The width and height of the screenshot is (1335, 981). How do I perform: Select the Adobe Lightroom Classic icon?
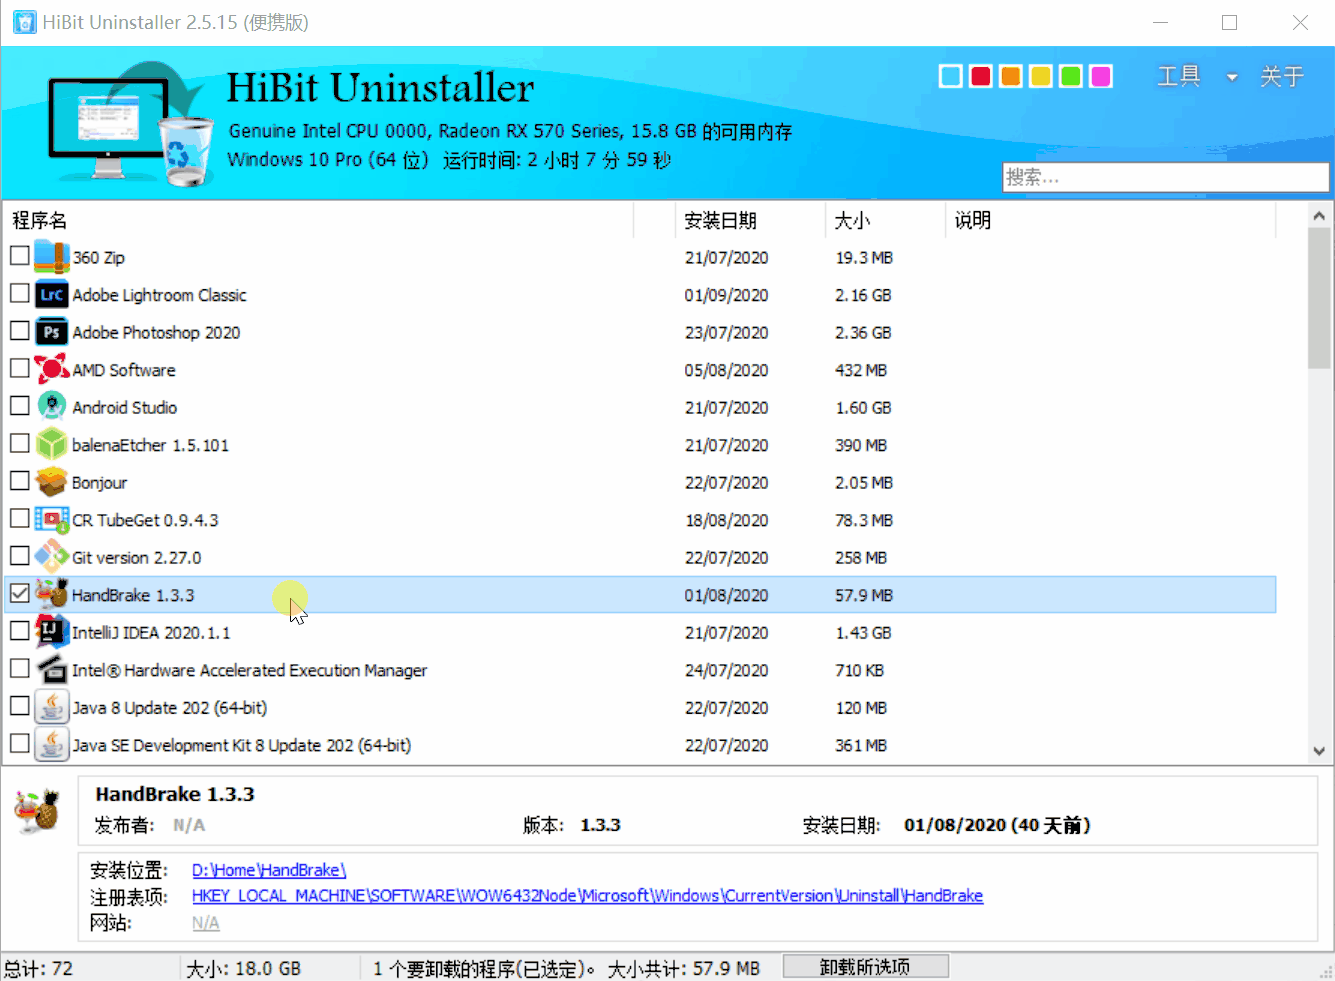[x=50, y=294]
